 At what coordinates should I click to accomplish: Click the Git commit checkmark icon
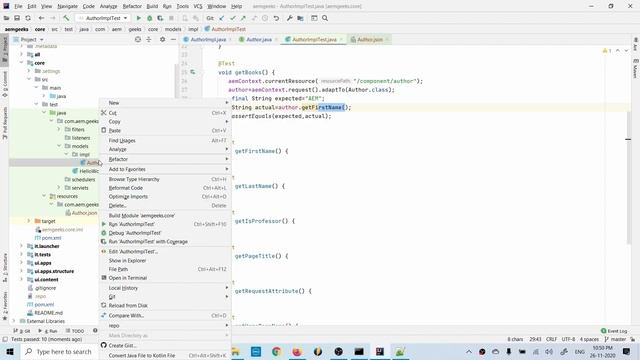click(x=233, y=18)
